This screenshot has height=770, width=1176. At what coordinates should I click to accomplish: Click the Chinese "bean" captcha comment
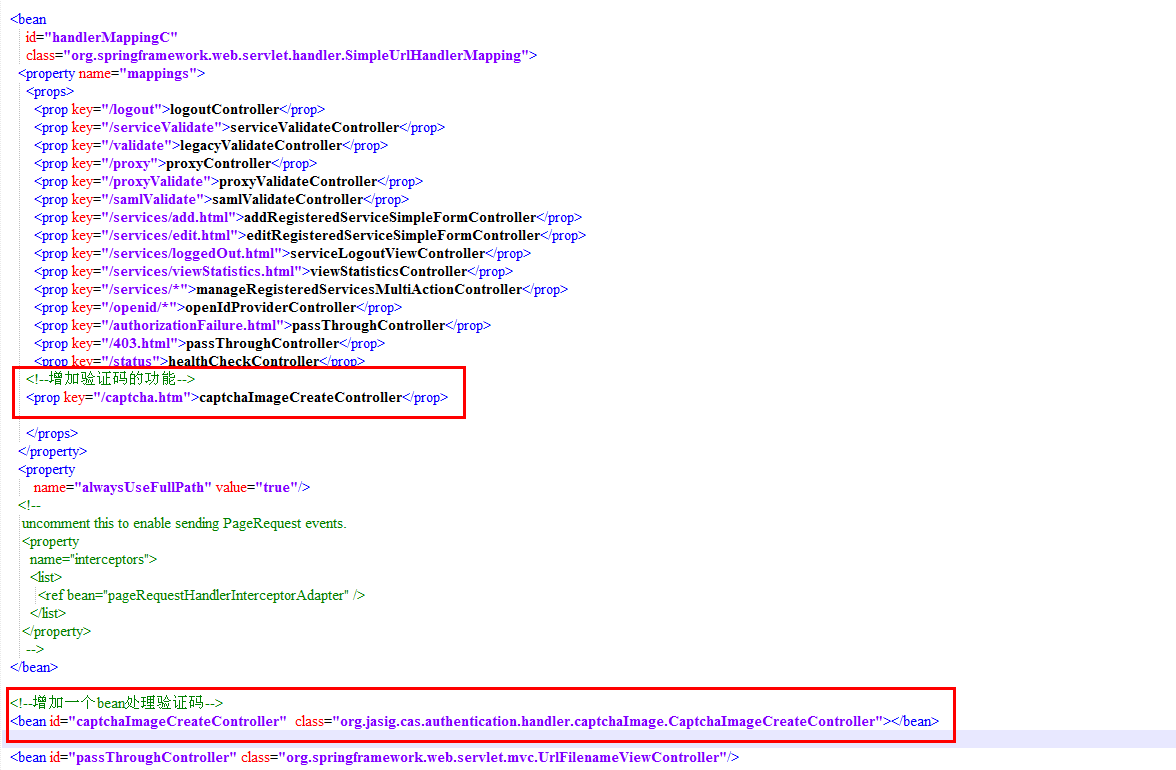pyautogui.click(x=116, y=703)
